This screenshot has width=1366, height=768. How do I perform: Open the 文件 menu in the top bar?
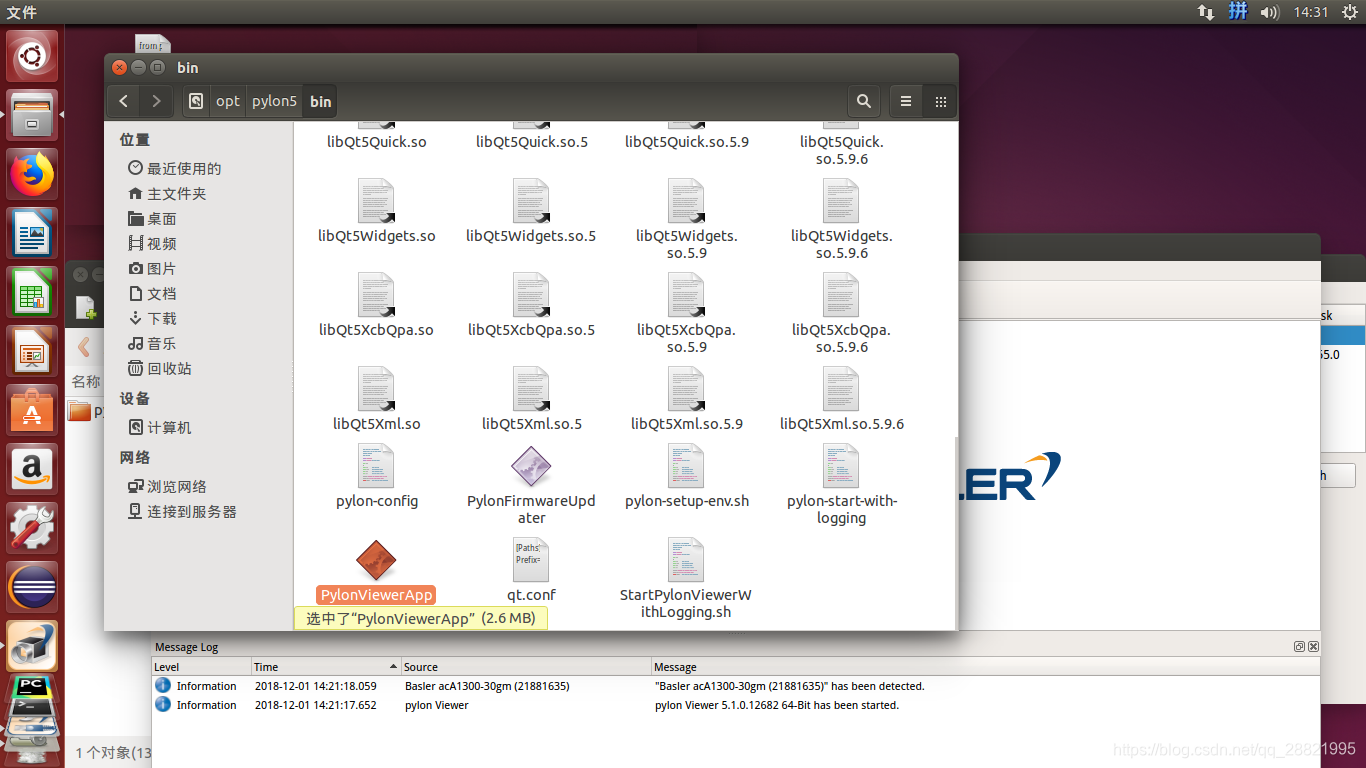click(21, 12)
